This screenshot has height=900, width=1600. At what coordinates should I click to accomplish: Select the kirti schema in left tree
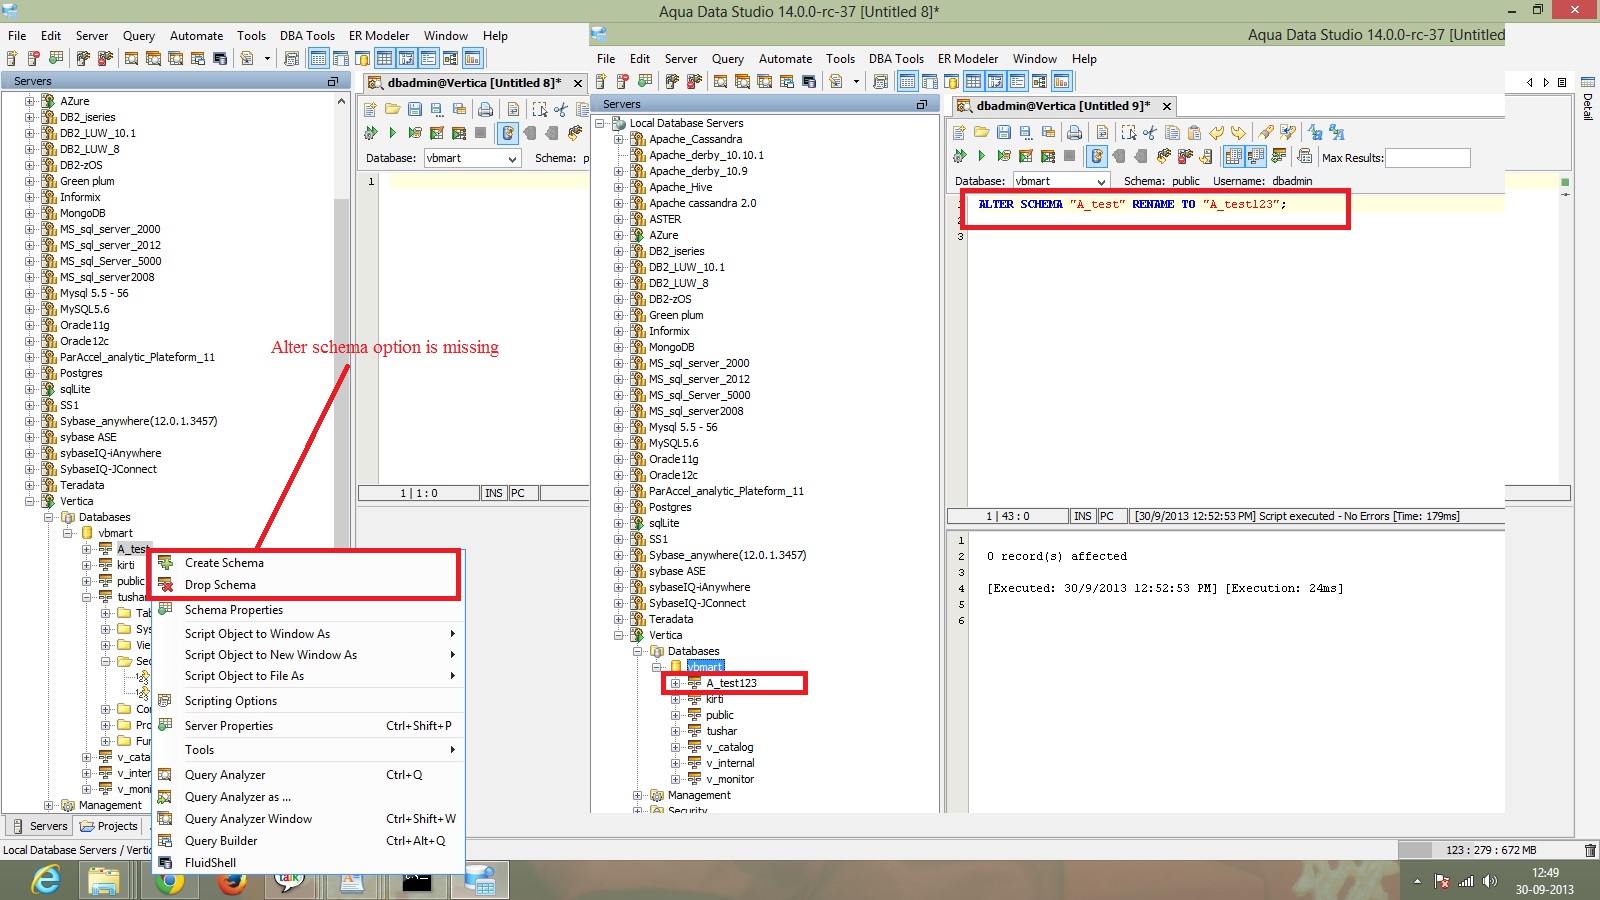pos(126,565)
